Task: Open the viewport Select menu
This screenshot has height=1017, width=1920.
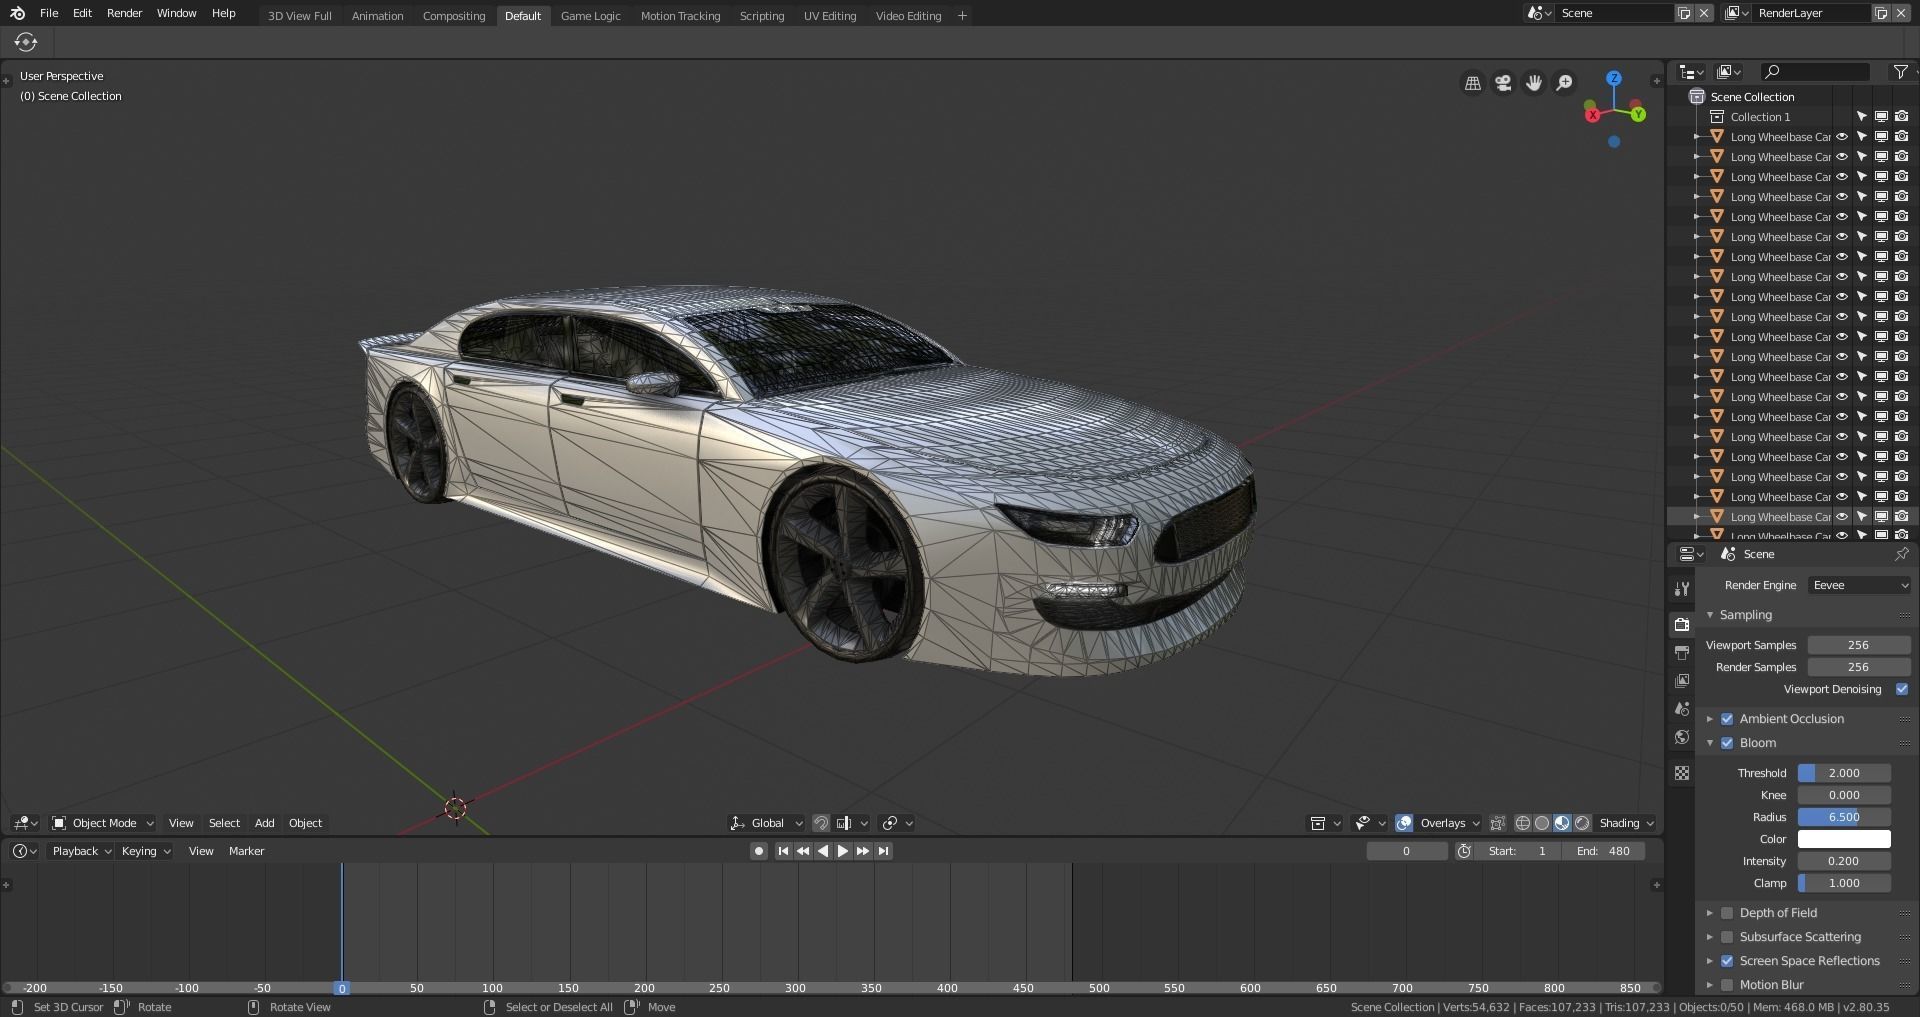Action: [224, 823]
